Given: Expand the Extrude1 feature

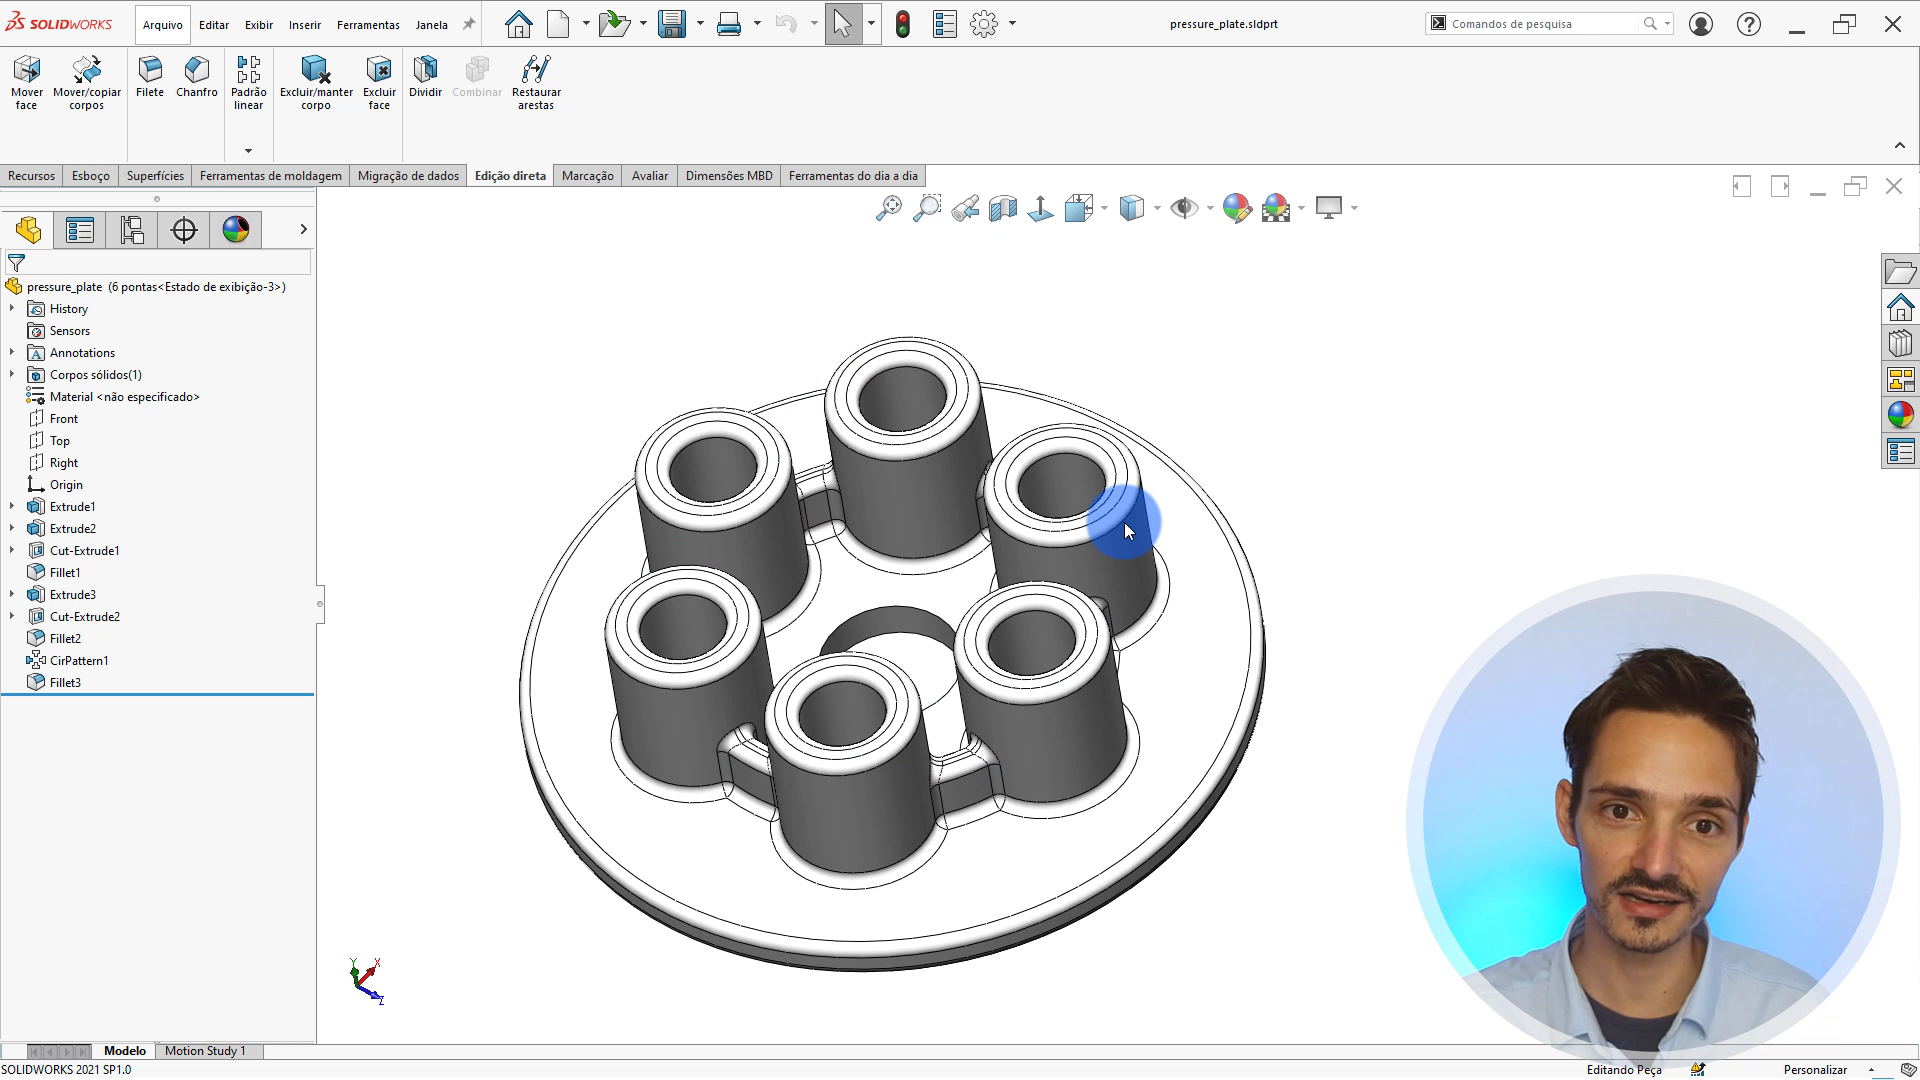Looking at the screenshot, I should 12,507.
